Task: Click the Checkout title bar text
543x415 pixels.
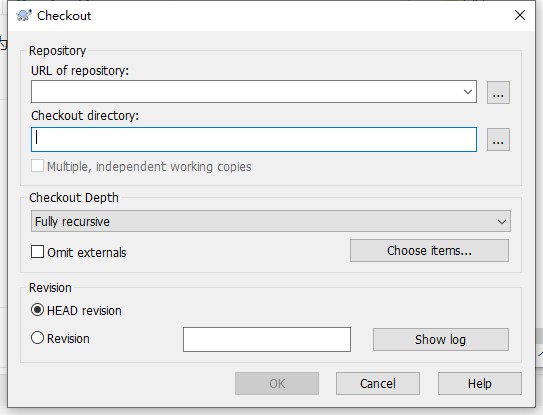Action: [64, 16]
